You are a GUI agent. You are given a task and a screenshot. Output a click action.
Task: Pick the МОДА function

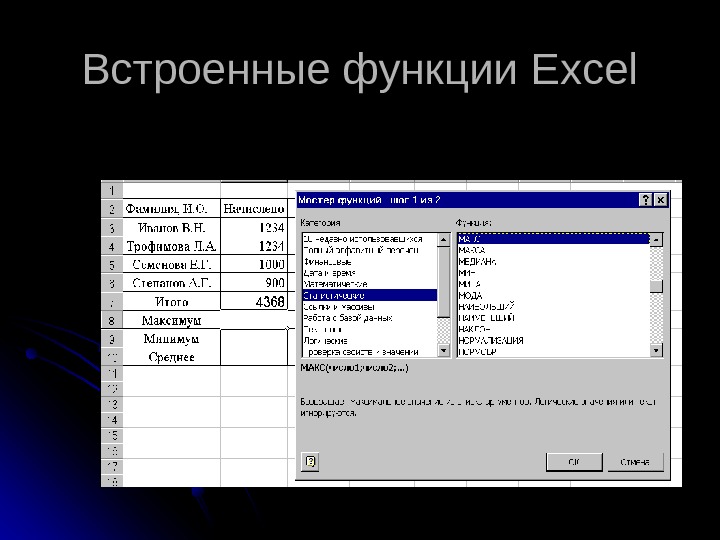point(554,295)
